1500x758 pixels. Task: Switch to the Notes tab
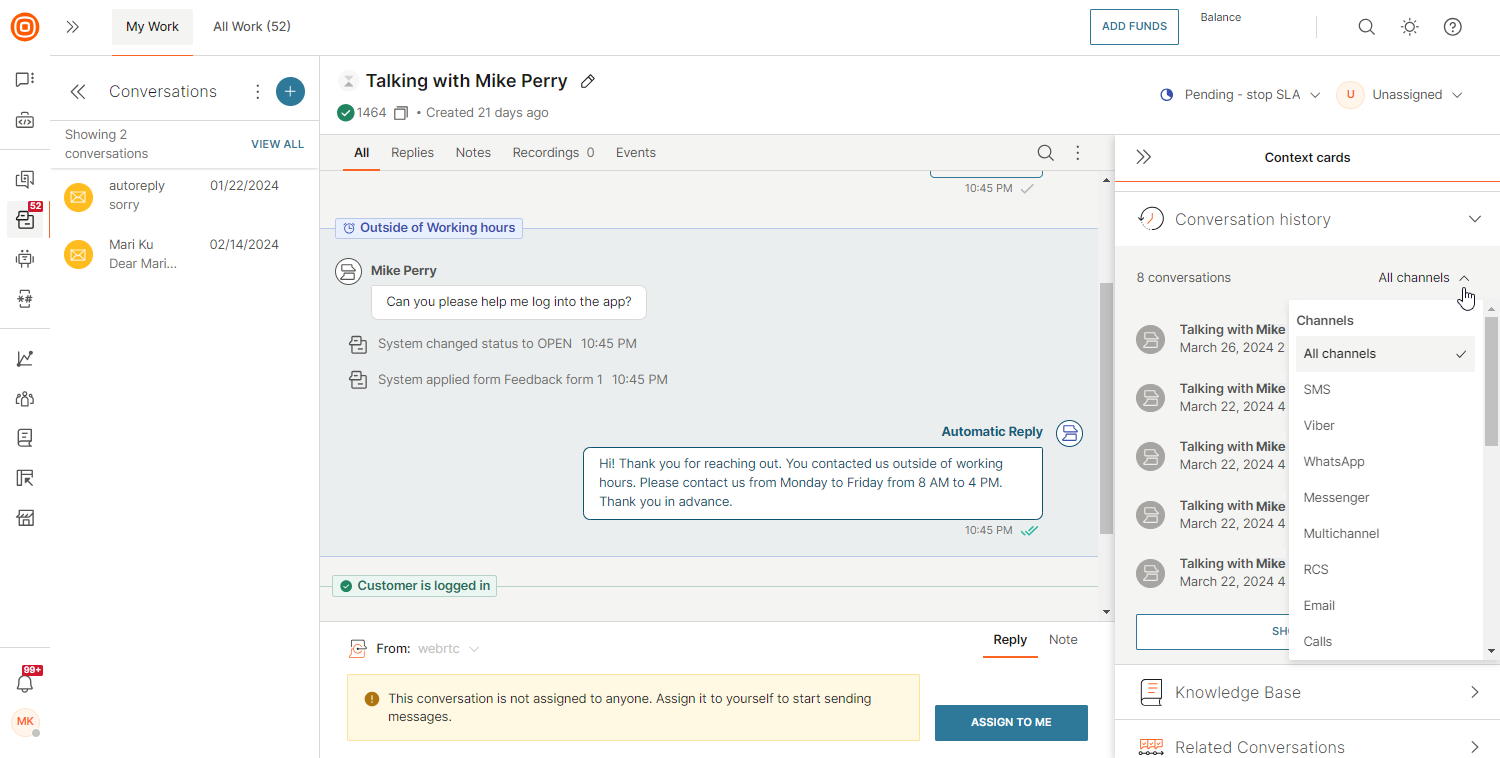click(x=473, y=153)
